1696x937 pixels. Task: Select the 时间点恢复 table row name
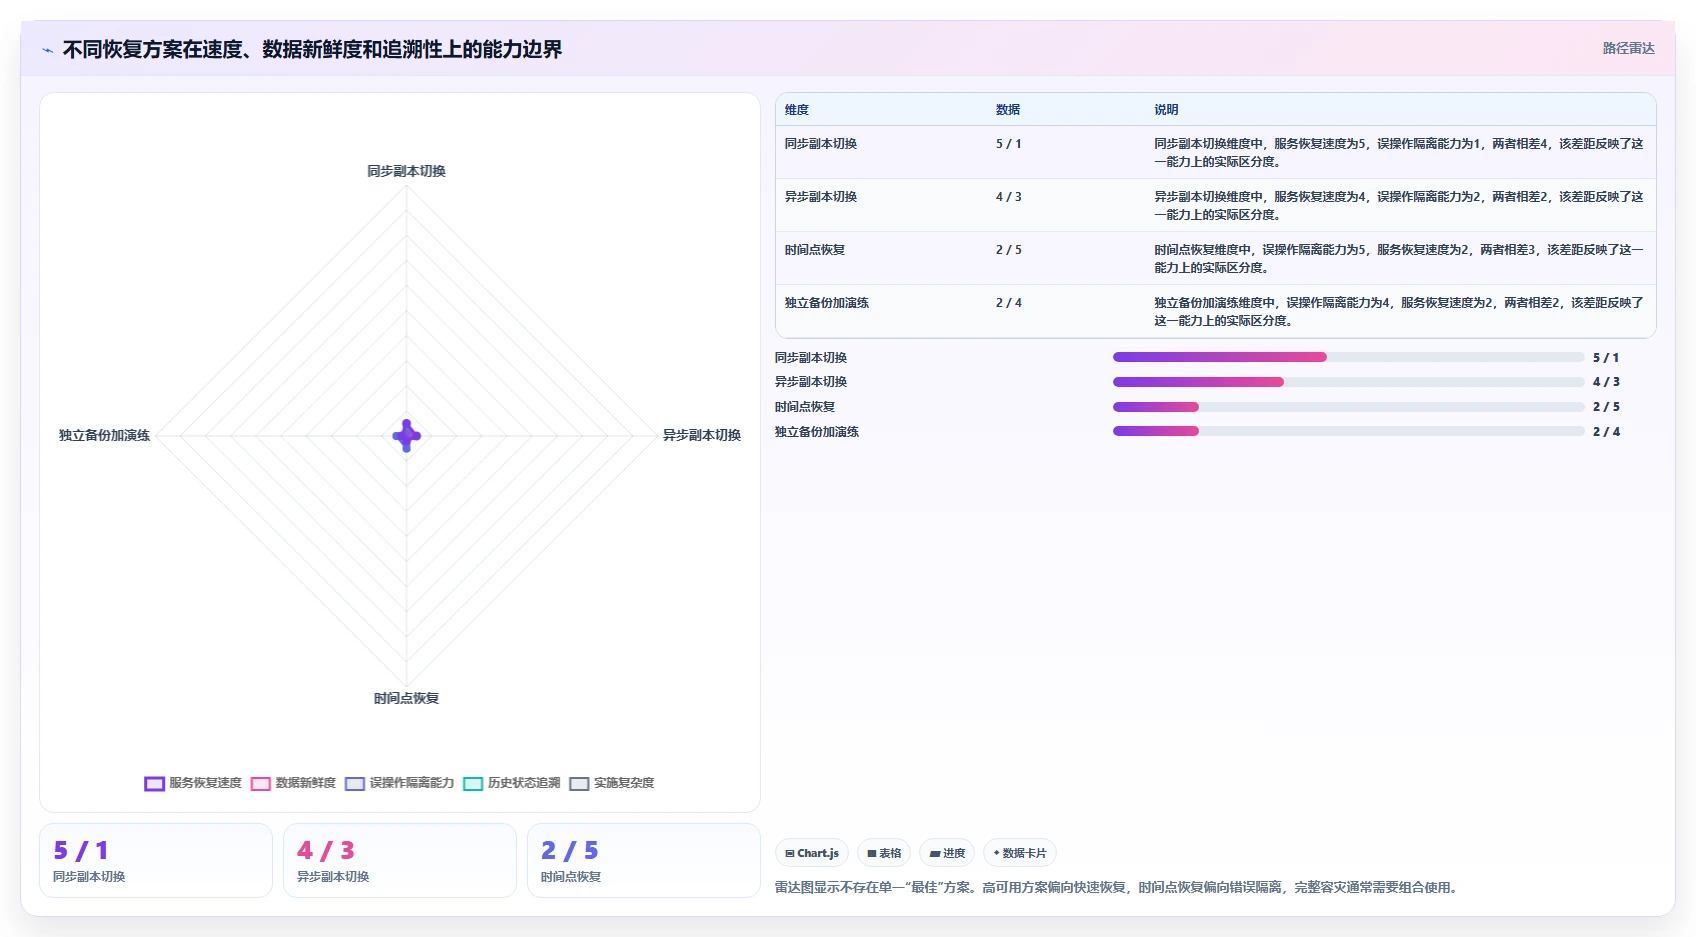[815, 250]
